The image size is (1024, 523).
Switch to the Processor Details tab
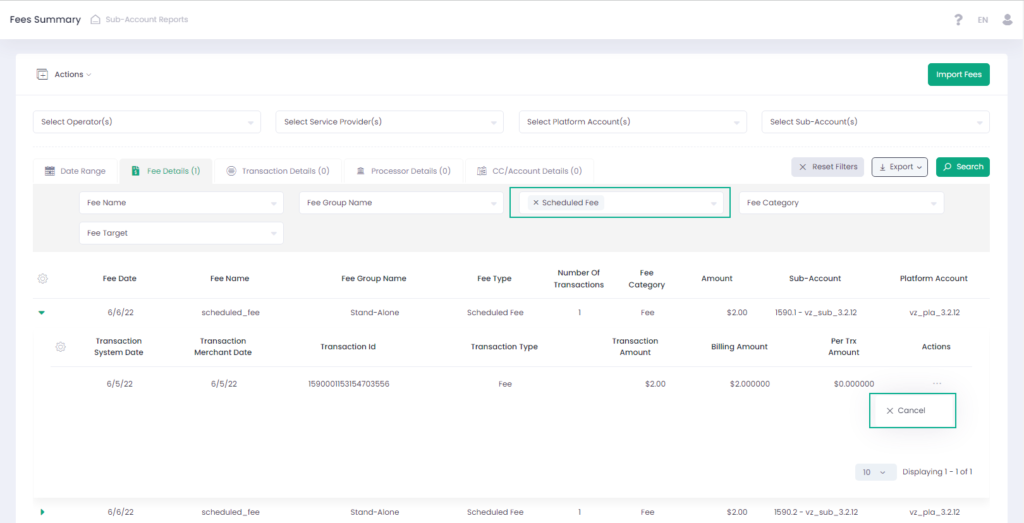click(403, 171)
